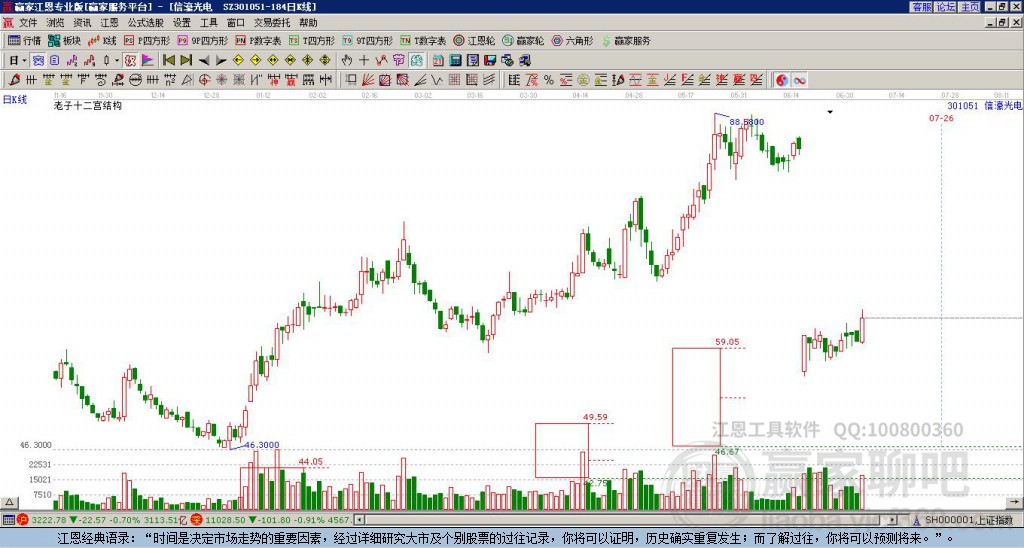Click the horizontal scrollbar track
The width and height of the screenshot is (1024, 548).
[627, 520]
